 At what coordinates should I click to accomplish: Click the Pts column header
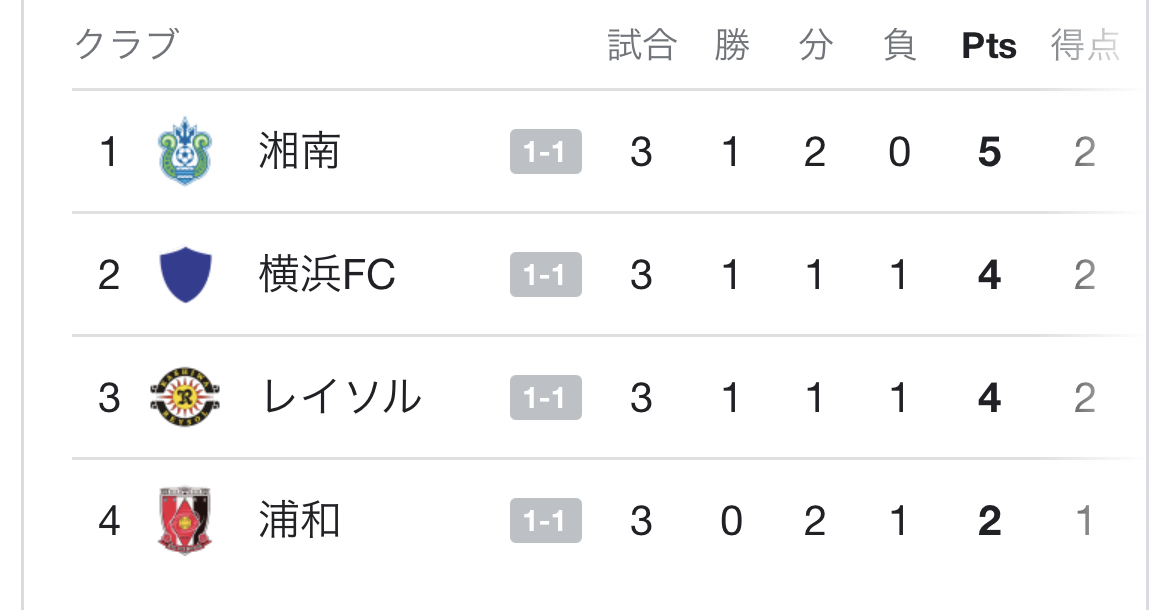(989, 46)
